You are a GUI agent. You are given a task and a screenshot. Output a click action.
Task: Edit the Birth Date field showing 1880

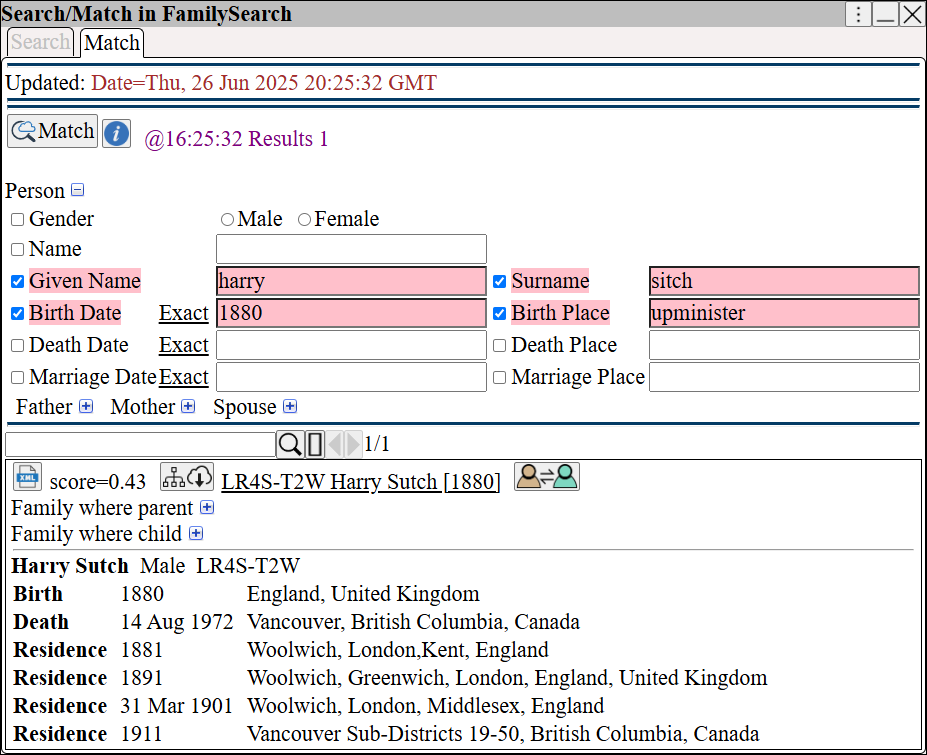[351, 313]
